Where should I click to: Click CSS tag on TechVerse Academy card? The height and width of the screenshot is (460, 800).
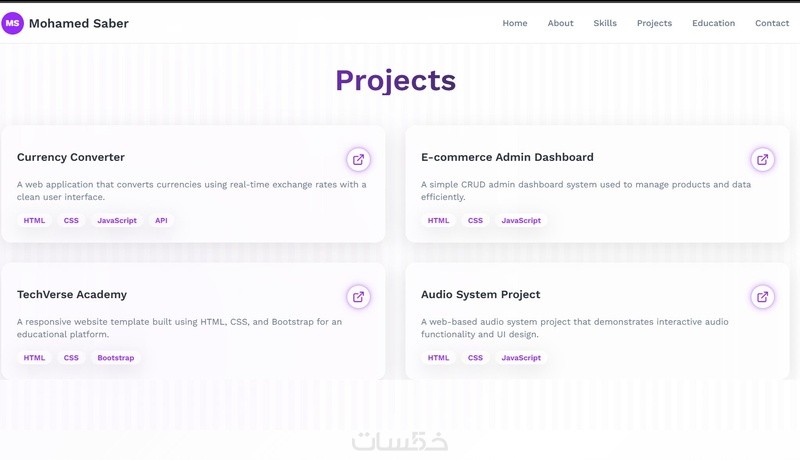[x=71, y=357]
